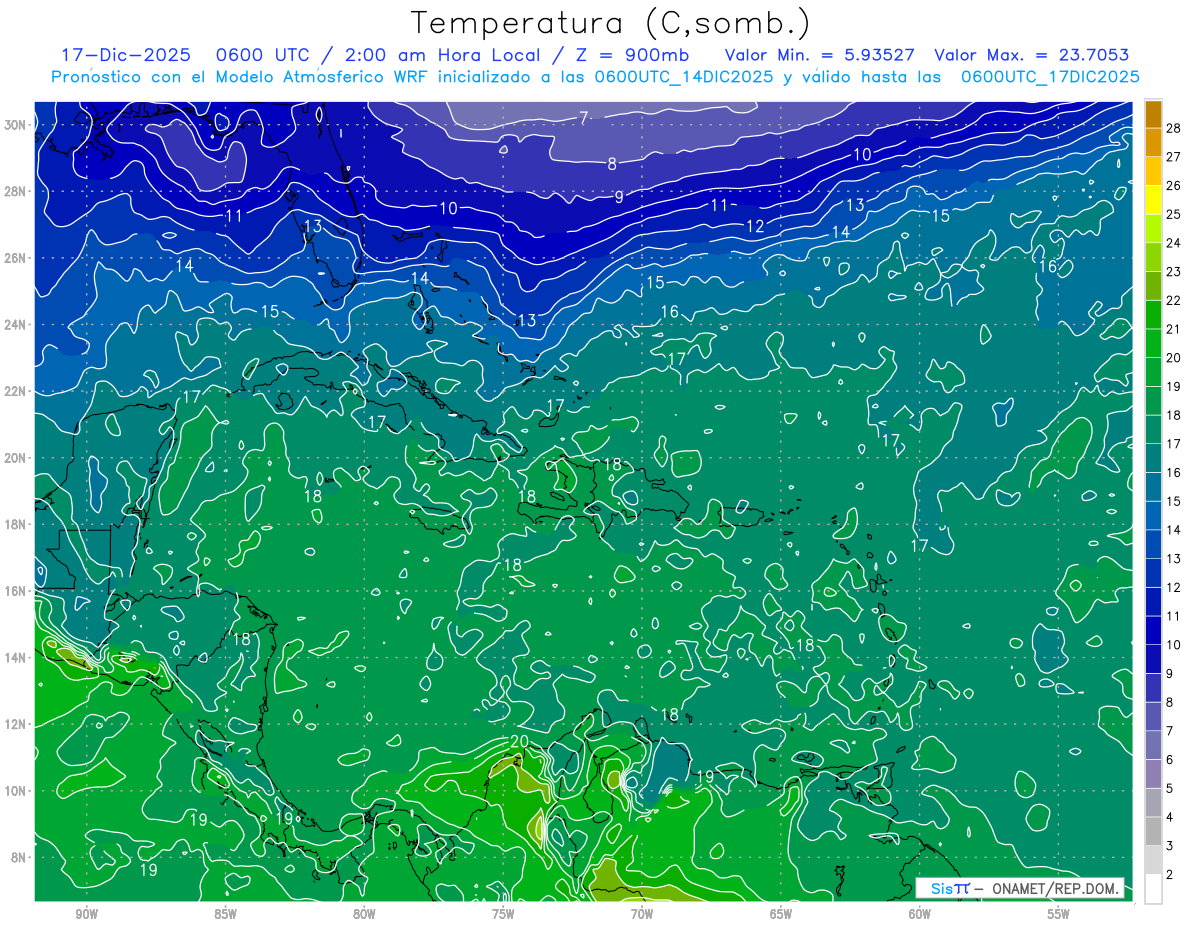The width and height of the screenshot is (1200, 927).
Task: Click the brown legend swatch above 28
Action: [1153, 114]
